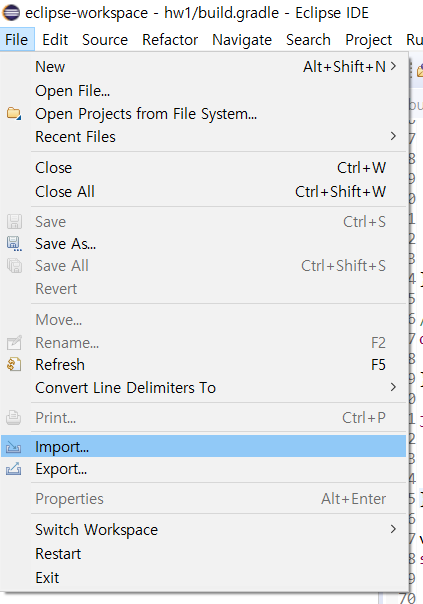Screen dimensions: 423x604
Task: Click the Print icon in menu
Action: [x=14, y=417]
